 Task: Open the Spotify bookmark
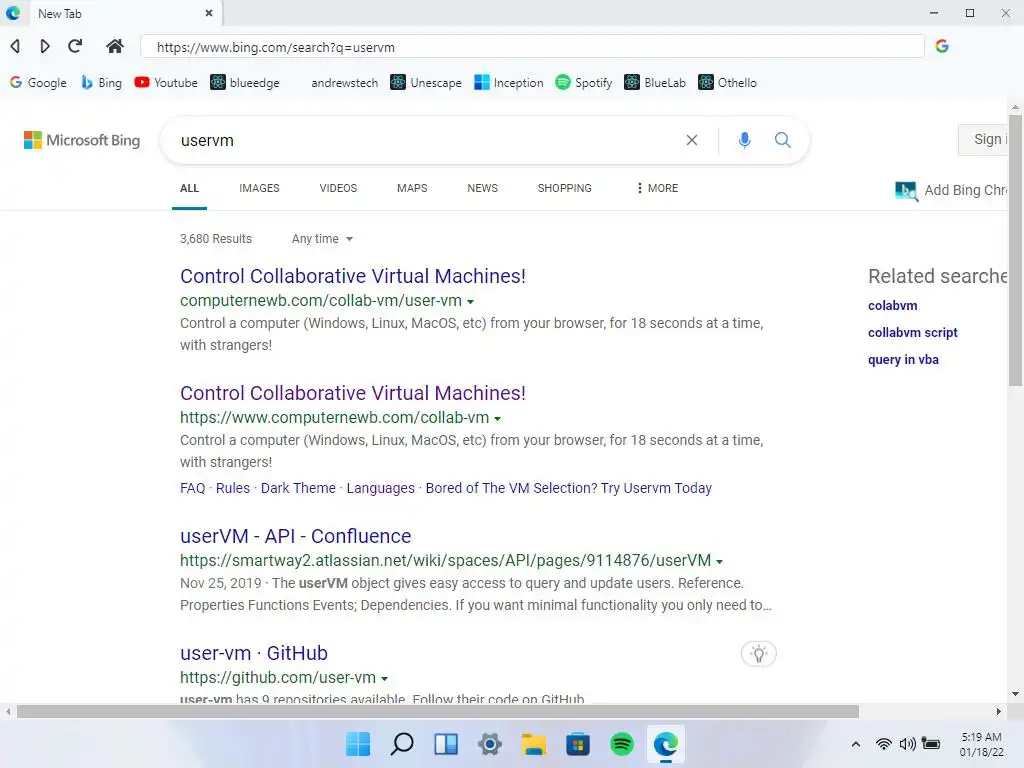point(584,82)
